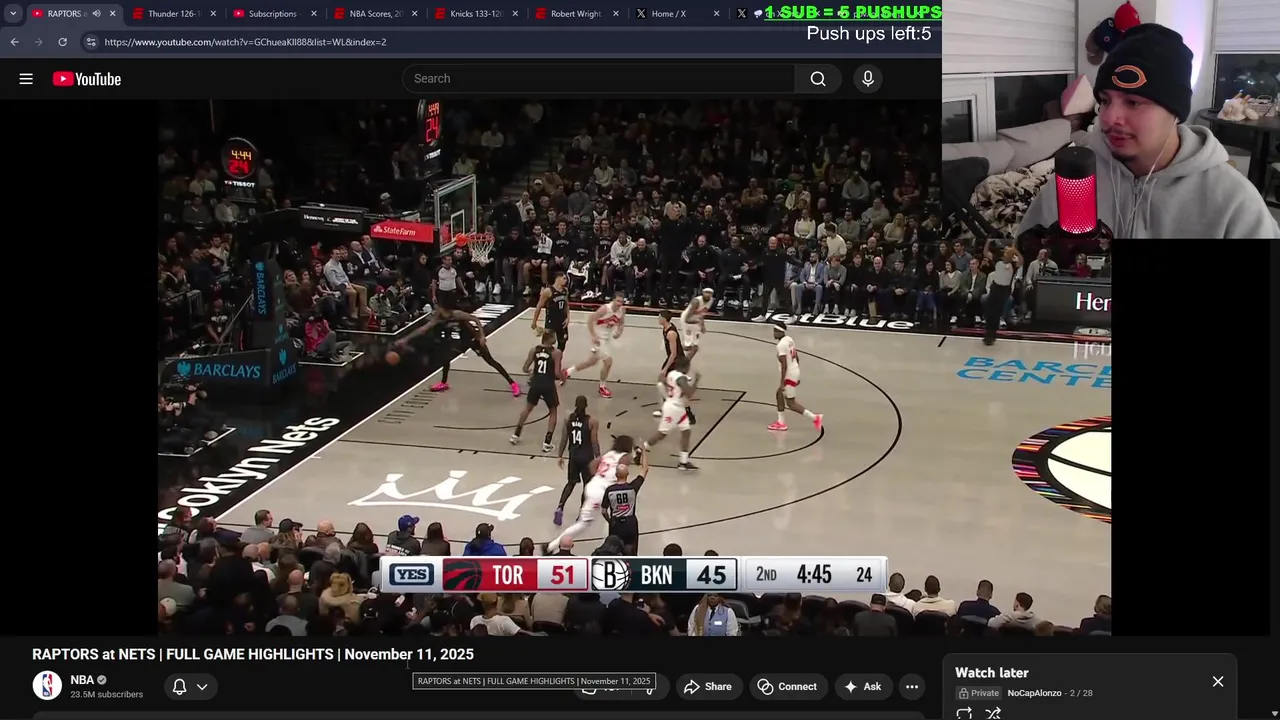Image resolution: width=1280 pixels, height=720 pixels.
Task: Close the NBA Scores tab
Action: tap(415, 14)
